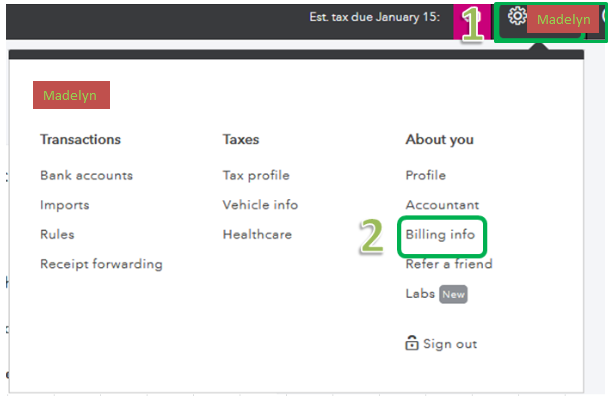This screenshot has width=611, height=400.
Task: Click the gear settings icon
Action: (x=517, y=16)
